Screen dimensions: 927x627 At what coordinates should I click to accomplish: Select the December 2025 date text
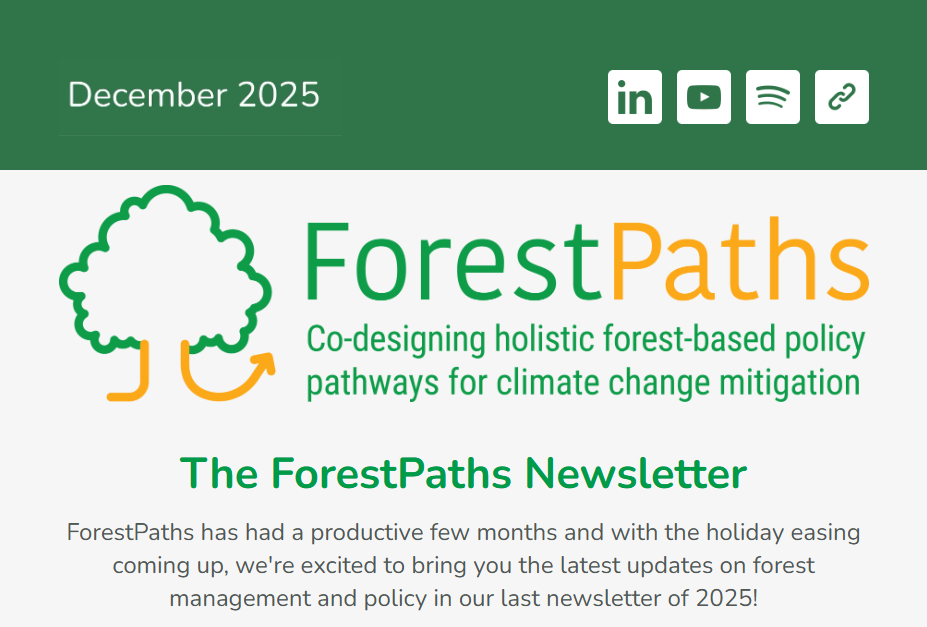[194, 96]
